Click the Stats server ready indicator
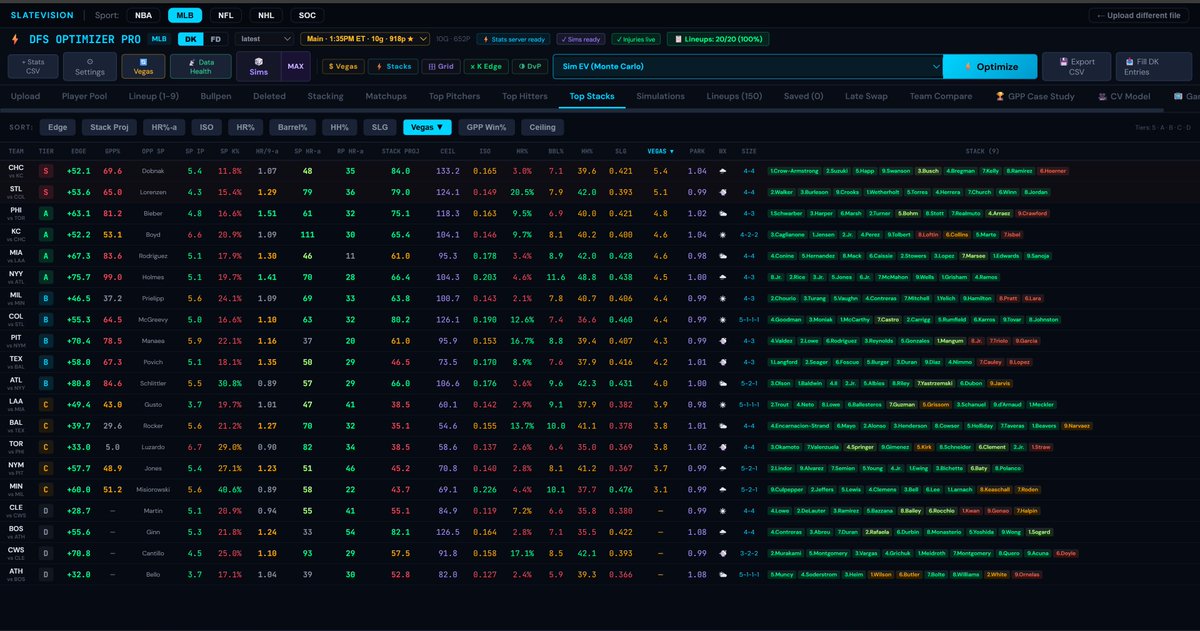Screen dimensions: 1200x631 pyautogui.click(x=514, y=39)
